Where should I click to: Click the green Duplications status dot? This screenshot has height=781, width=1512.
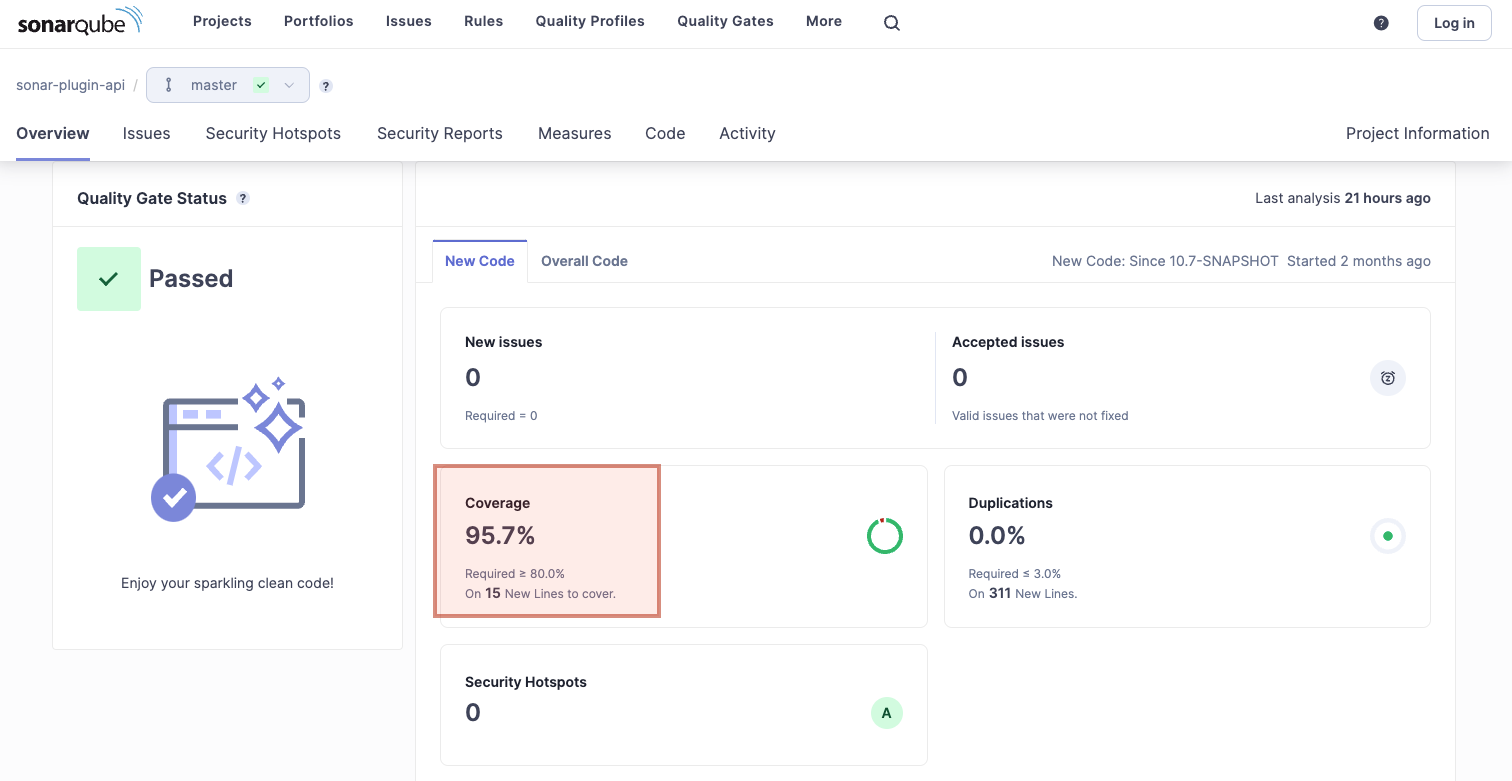point(1387,535)
